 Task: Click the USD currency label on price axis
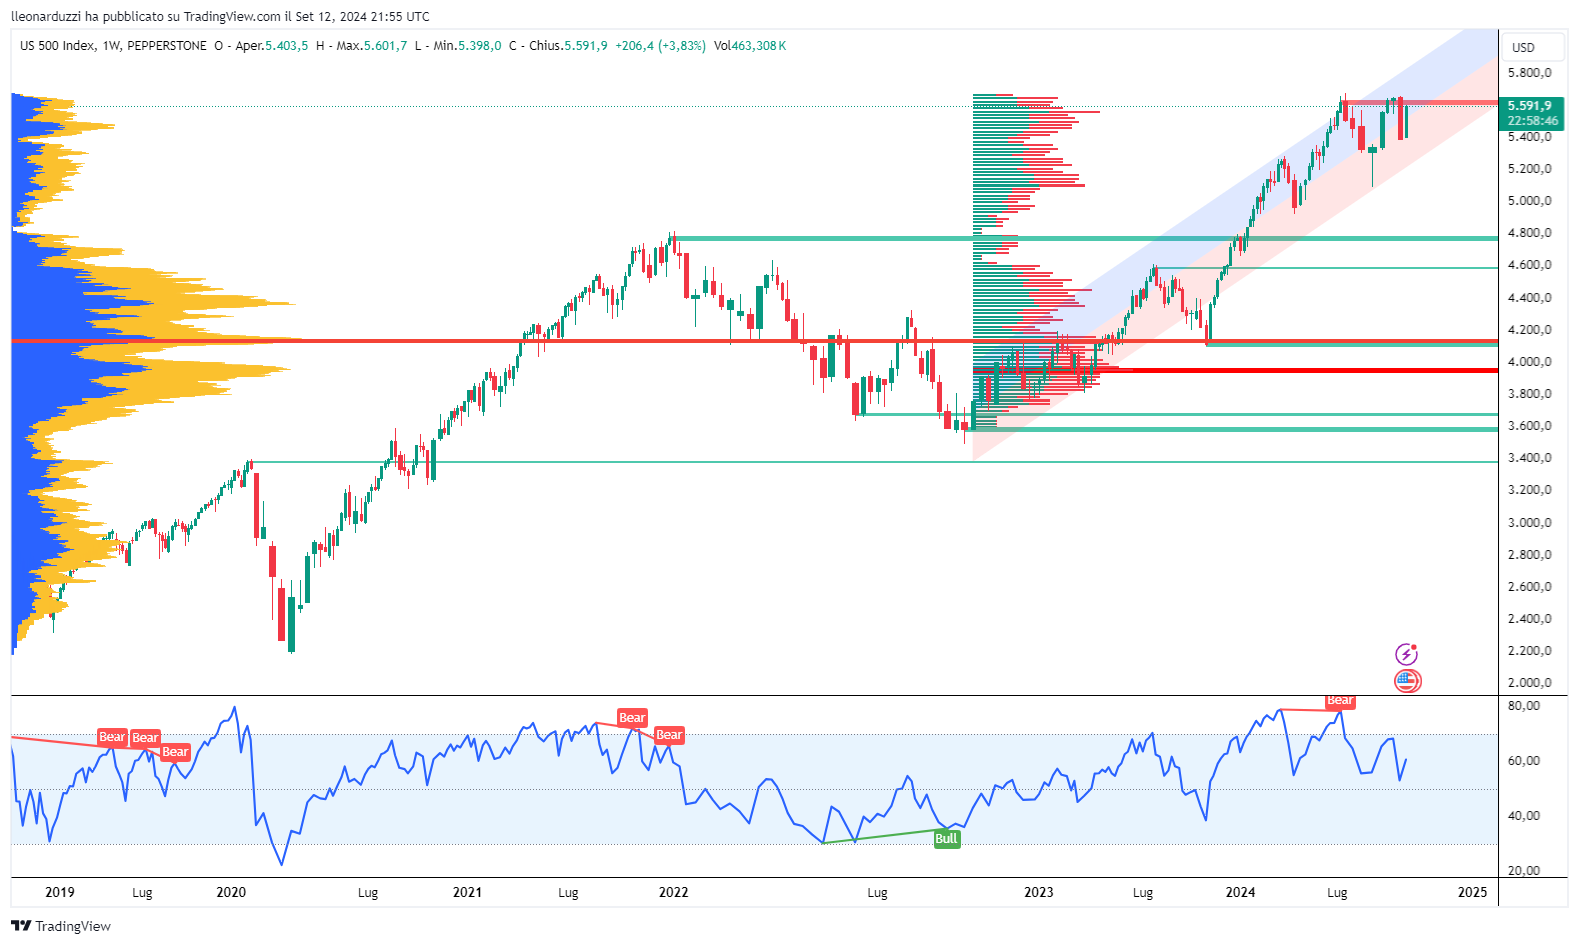tap(1523, 47)
